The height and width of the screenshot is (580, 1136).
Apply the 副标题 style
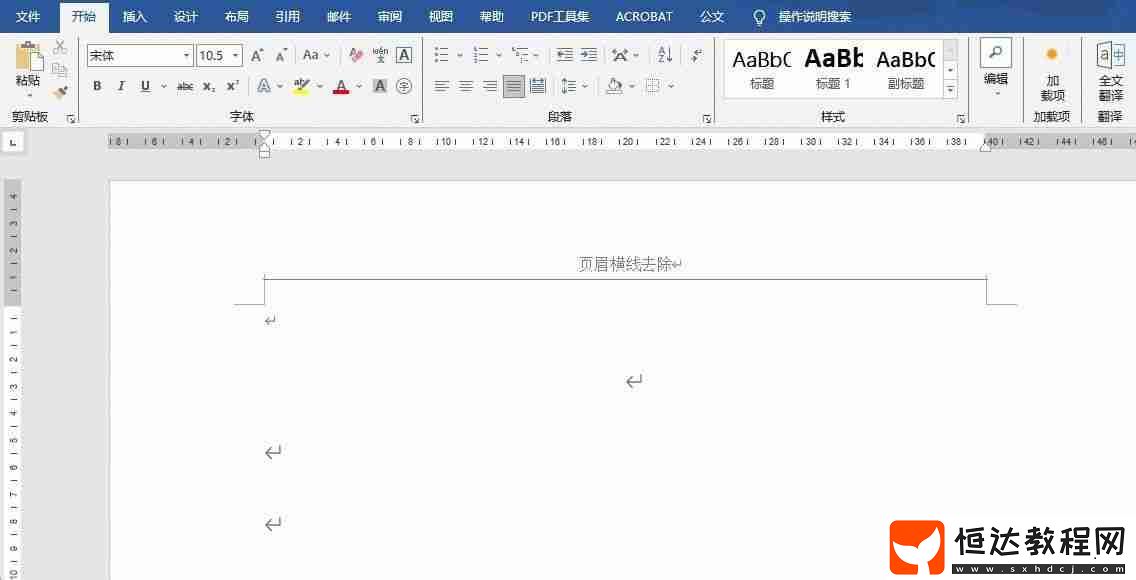click(906, 69)
